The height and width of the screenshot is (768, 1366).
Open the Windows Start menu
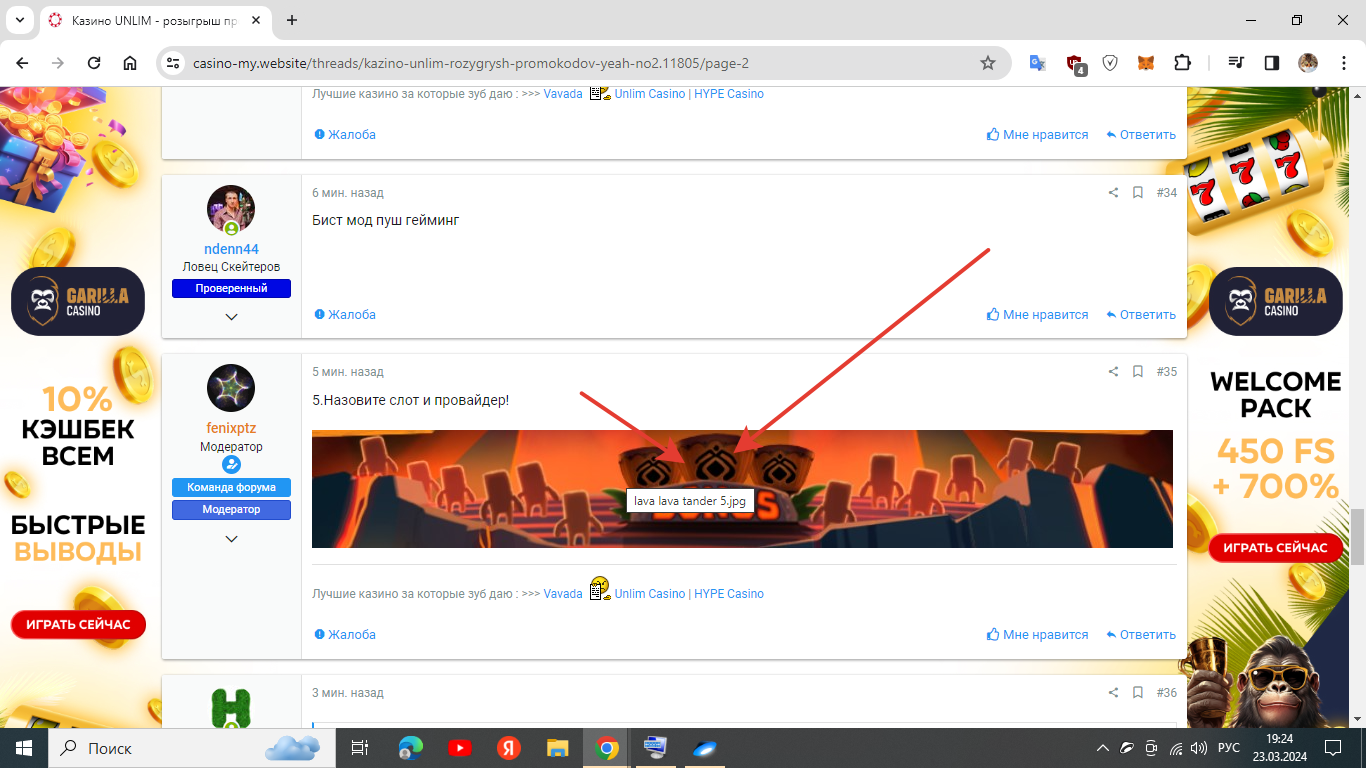pyautogui.click(x=24, y=748)
